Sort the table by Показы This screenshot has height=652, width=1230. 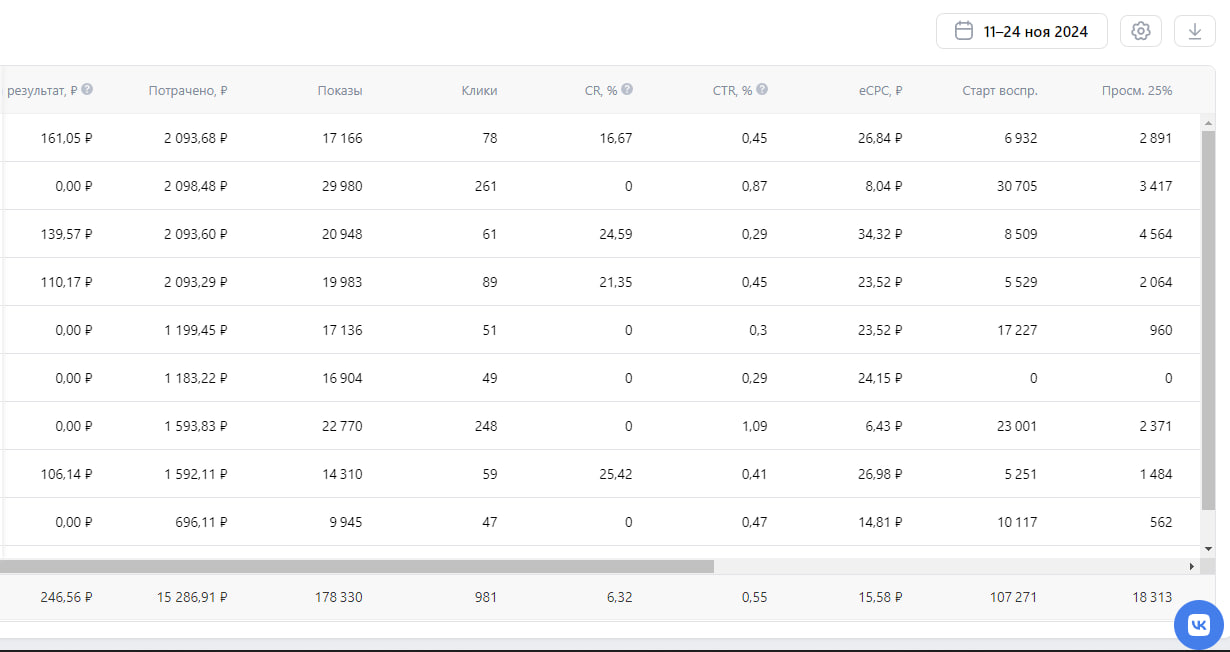tap(340, 91)
